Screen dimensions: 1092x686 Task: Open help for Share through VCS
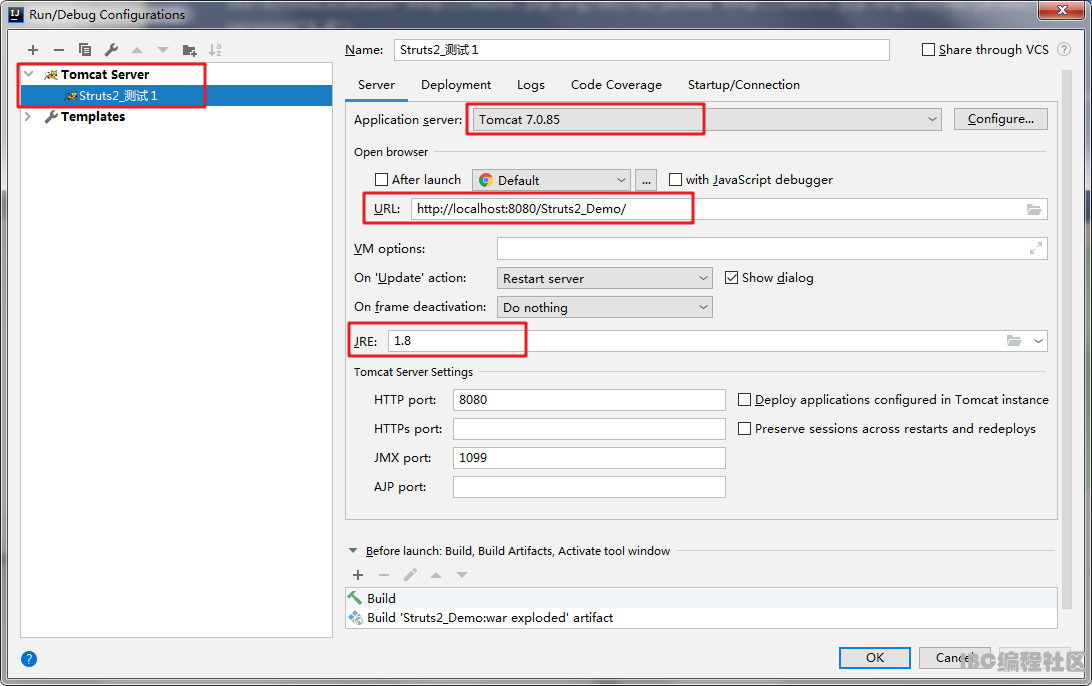1063,49
